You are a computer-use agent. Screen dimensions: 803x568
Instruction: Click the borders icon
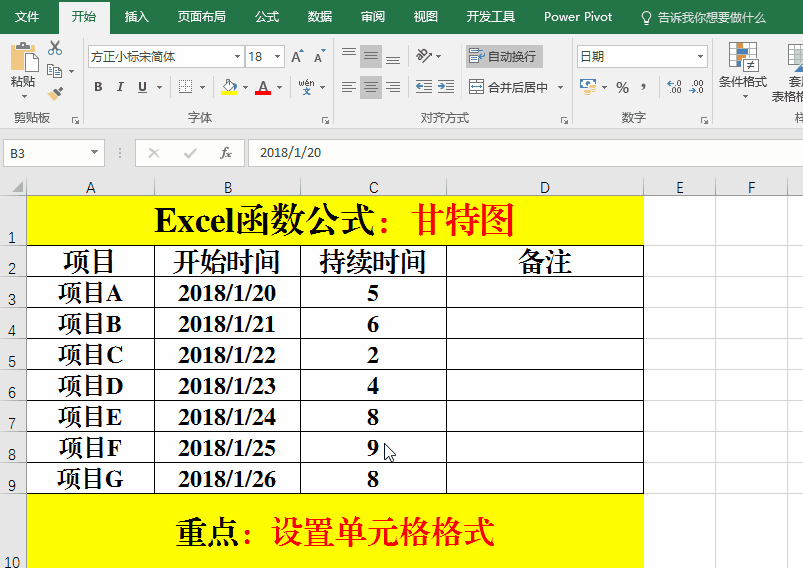[x=185, y=87]
